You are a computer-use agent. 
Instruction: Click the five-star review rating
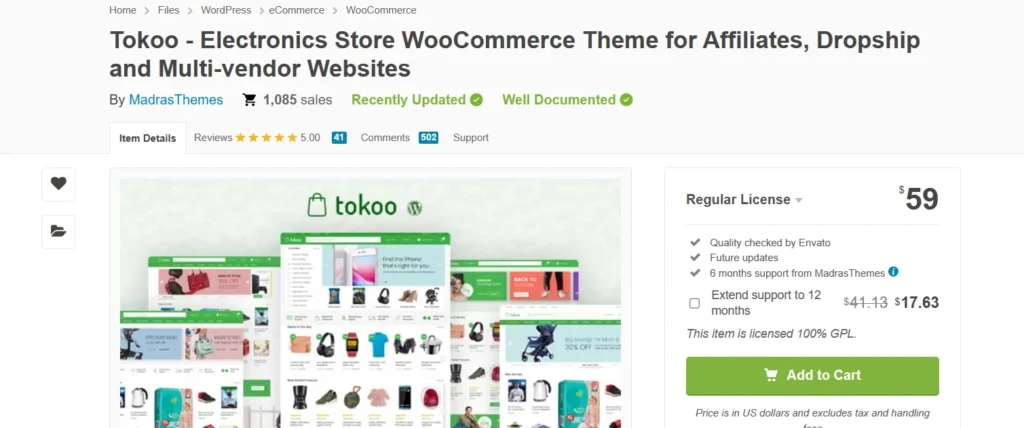pyautogui.click(x=266, y=138)
